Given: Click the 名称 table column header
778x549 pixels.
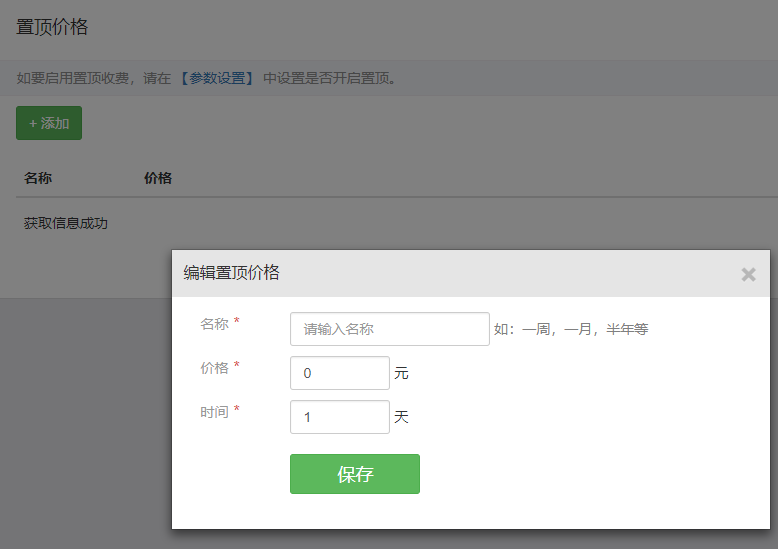Looking at the screenshot, I should (x=38, y=178).
